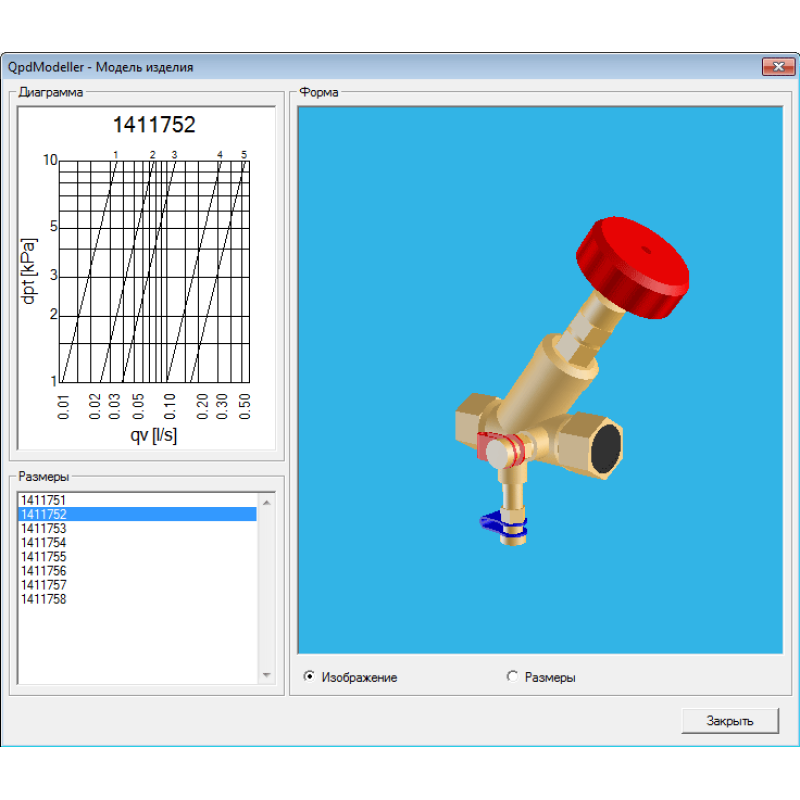
Task: Pick list entry 1411754
Action: click(44, 543)
